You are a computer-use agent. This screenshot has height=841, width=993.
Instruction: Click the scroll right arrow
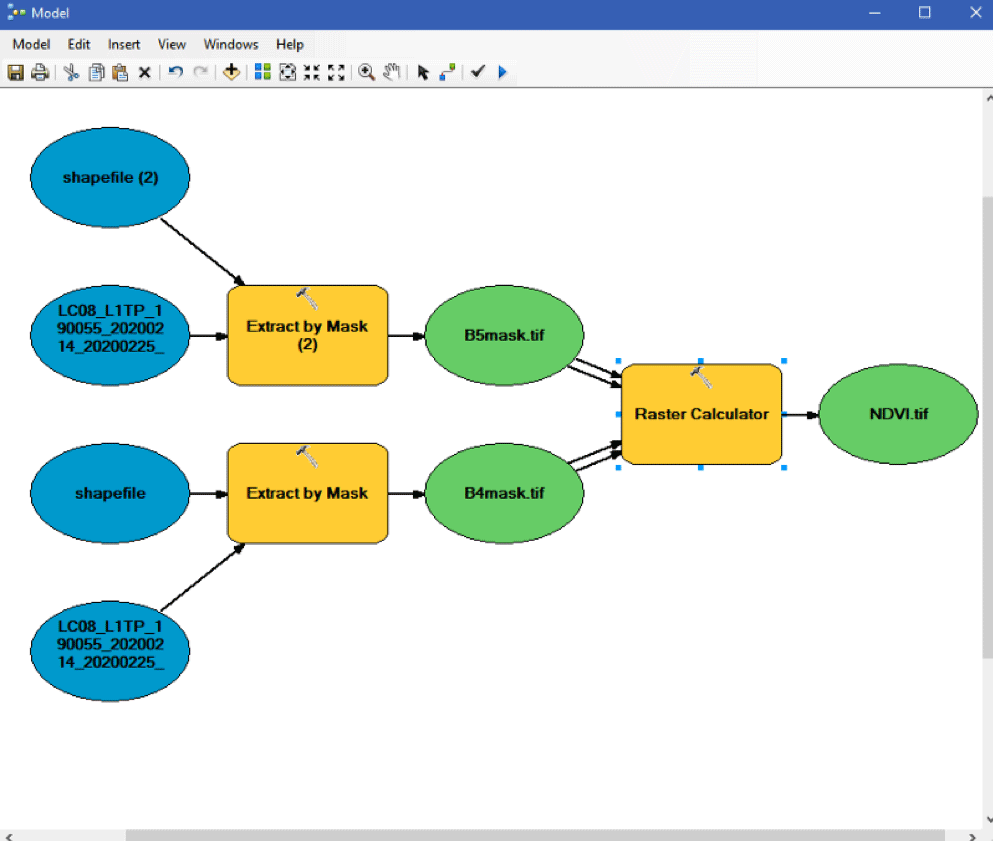click(971, 836)
